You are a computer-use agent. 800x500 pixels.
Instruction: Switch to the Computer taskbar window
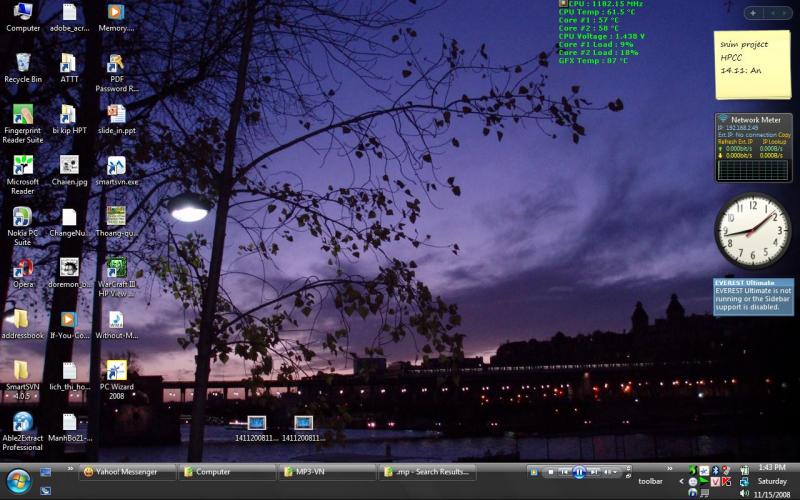click(x=228, y=472)
